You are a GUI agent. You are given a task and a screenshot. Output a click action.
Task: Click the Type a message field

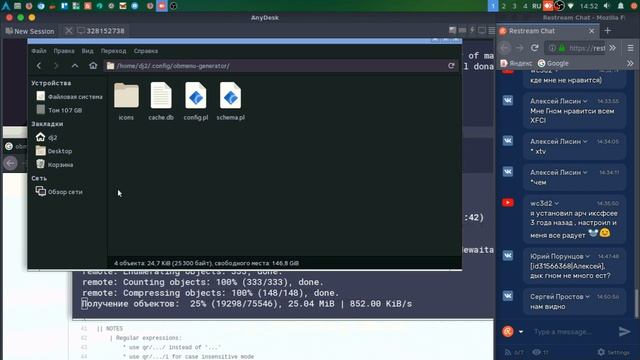point(571,332)
